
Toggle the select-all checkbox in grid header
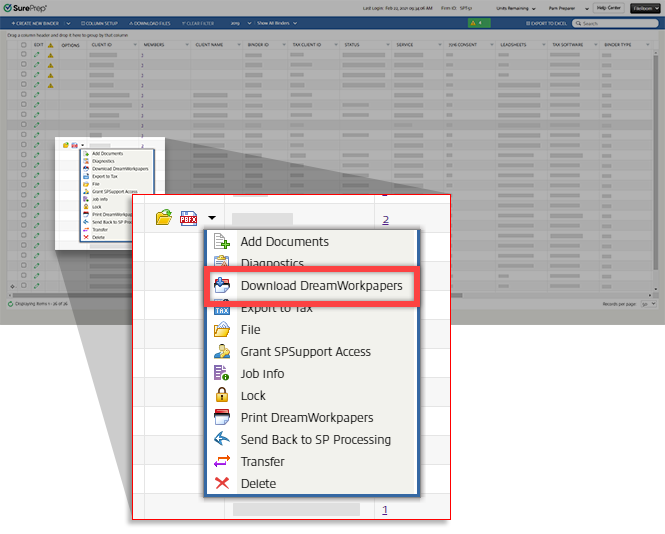point(24,45)
